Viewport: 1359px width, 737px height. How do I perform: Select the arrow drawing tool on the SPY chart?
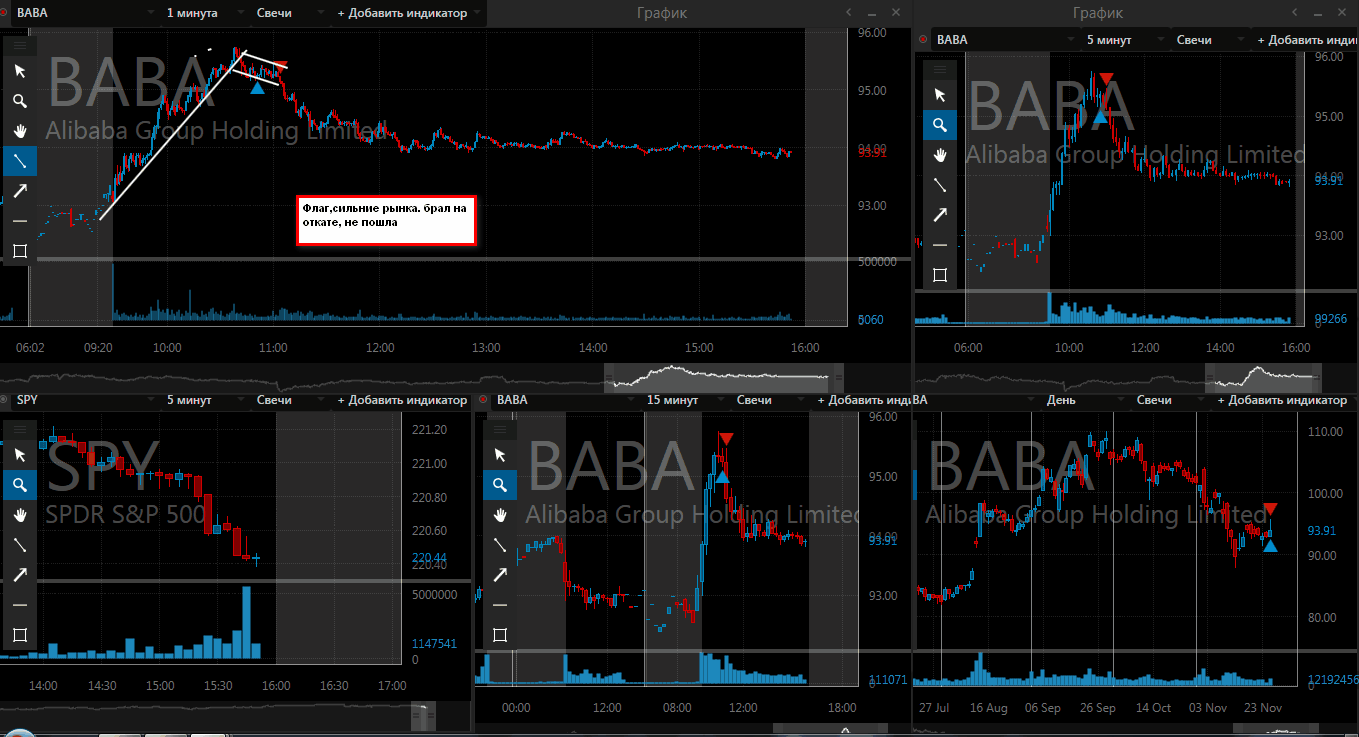pyautogui.click(x=19, y=575)
